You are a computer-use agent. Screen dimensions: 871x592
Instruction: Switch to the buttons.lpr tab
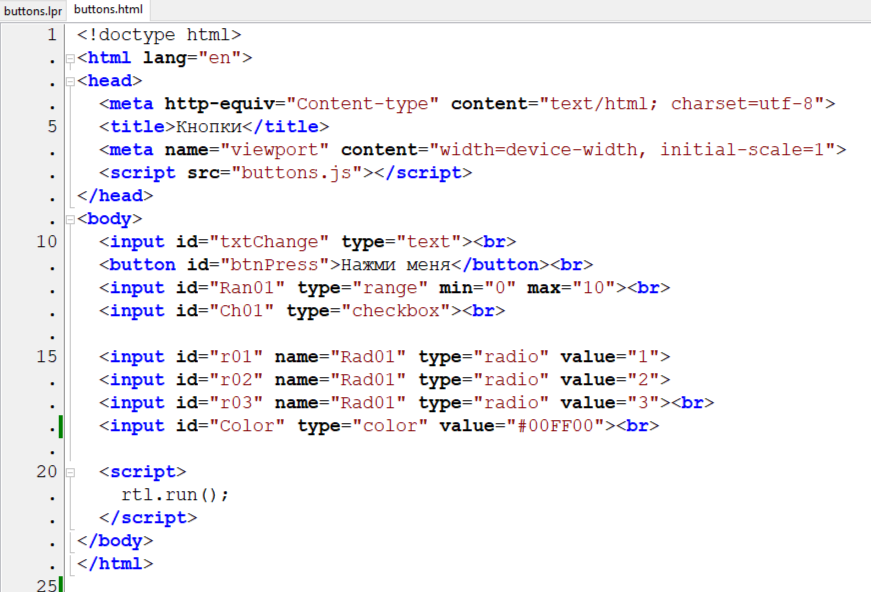(33, 11)
